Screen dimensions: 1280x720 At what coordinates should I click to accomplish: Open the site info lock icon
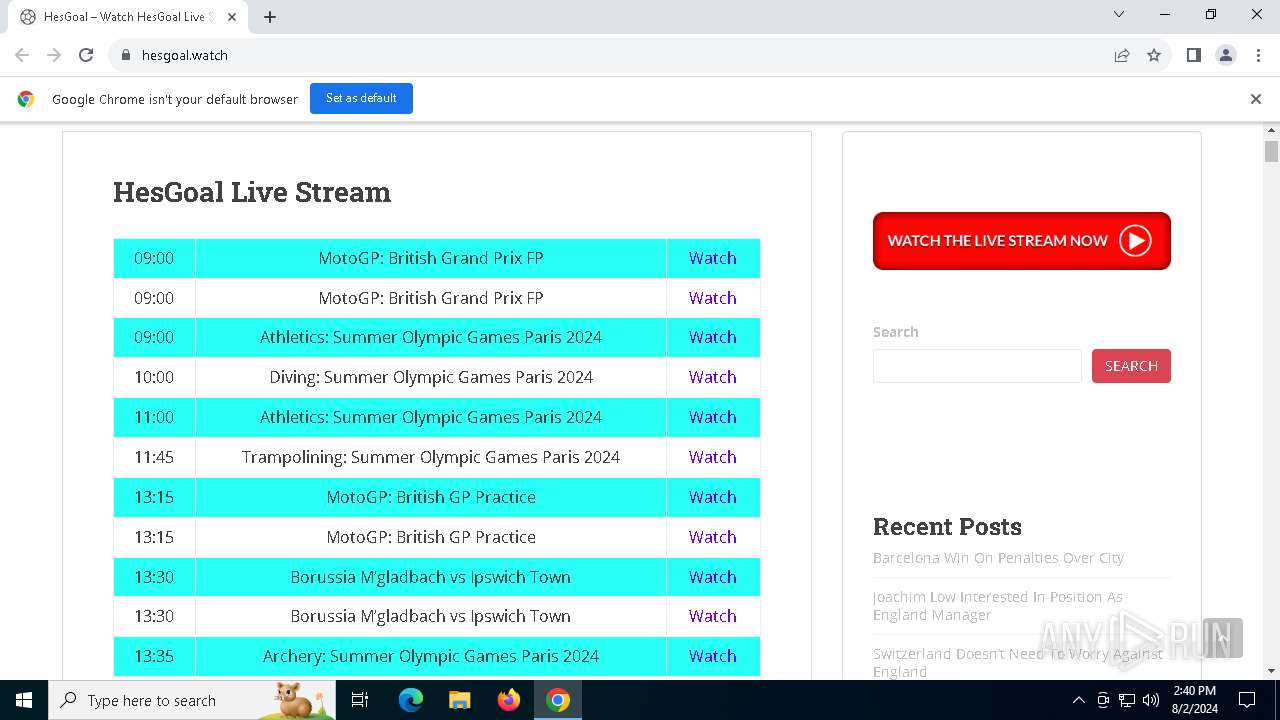coord(126,55)
